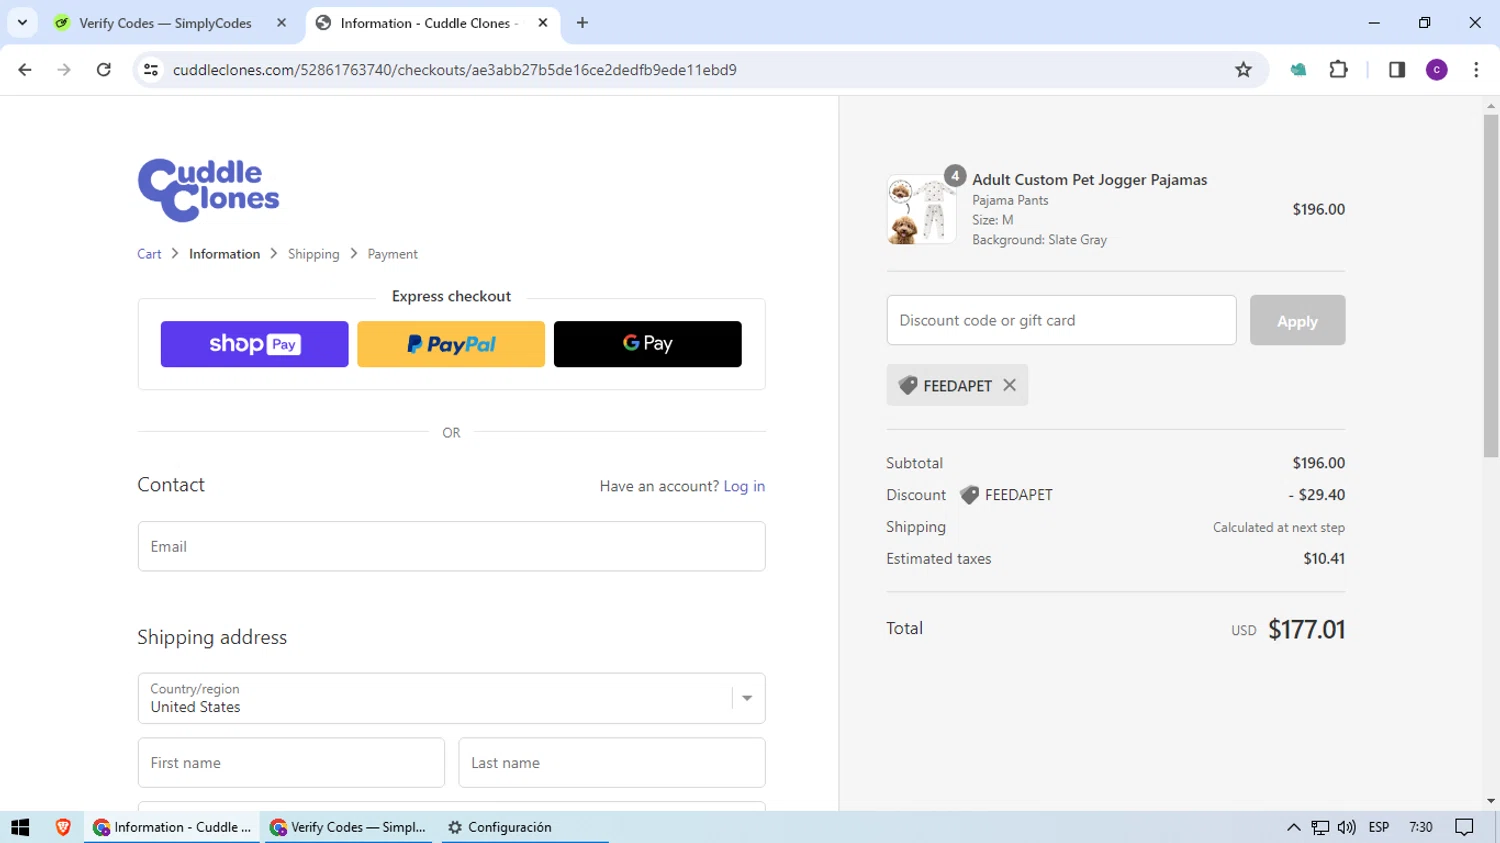The height and width of the screenshot is (843, 1500).
Task: Switch to Verify Codes — Simpl taskbar window
Action: click(348, 827)
